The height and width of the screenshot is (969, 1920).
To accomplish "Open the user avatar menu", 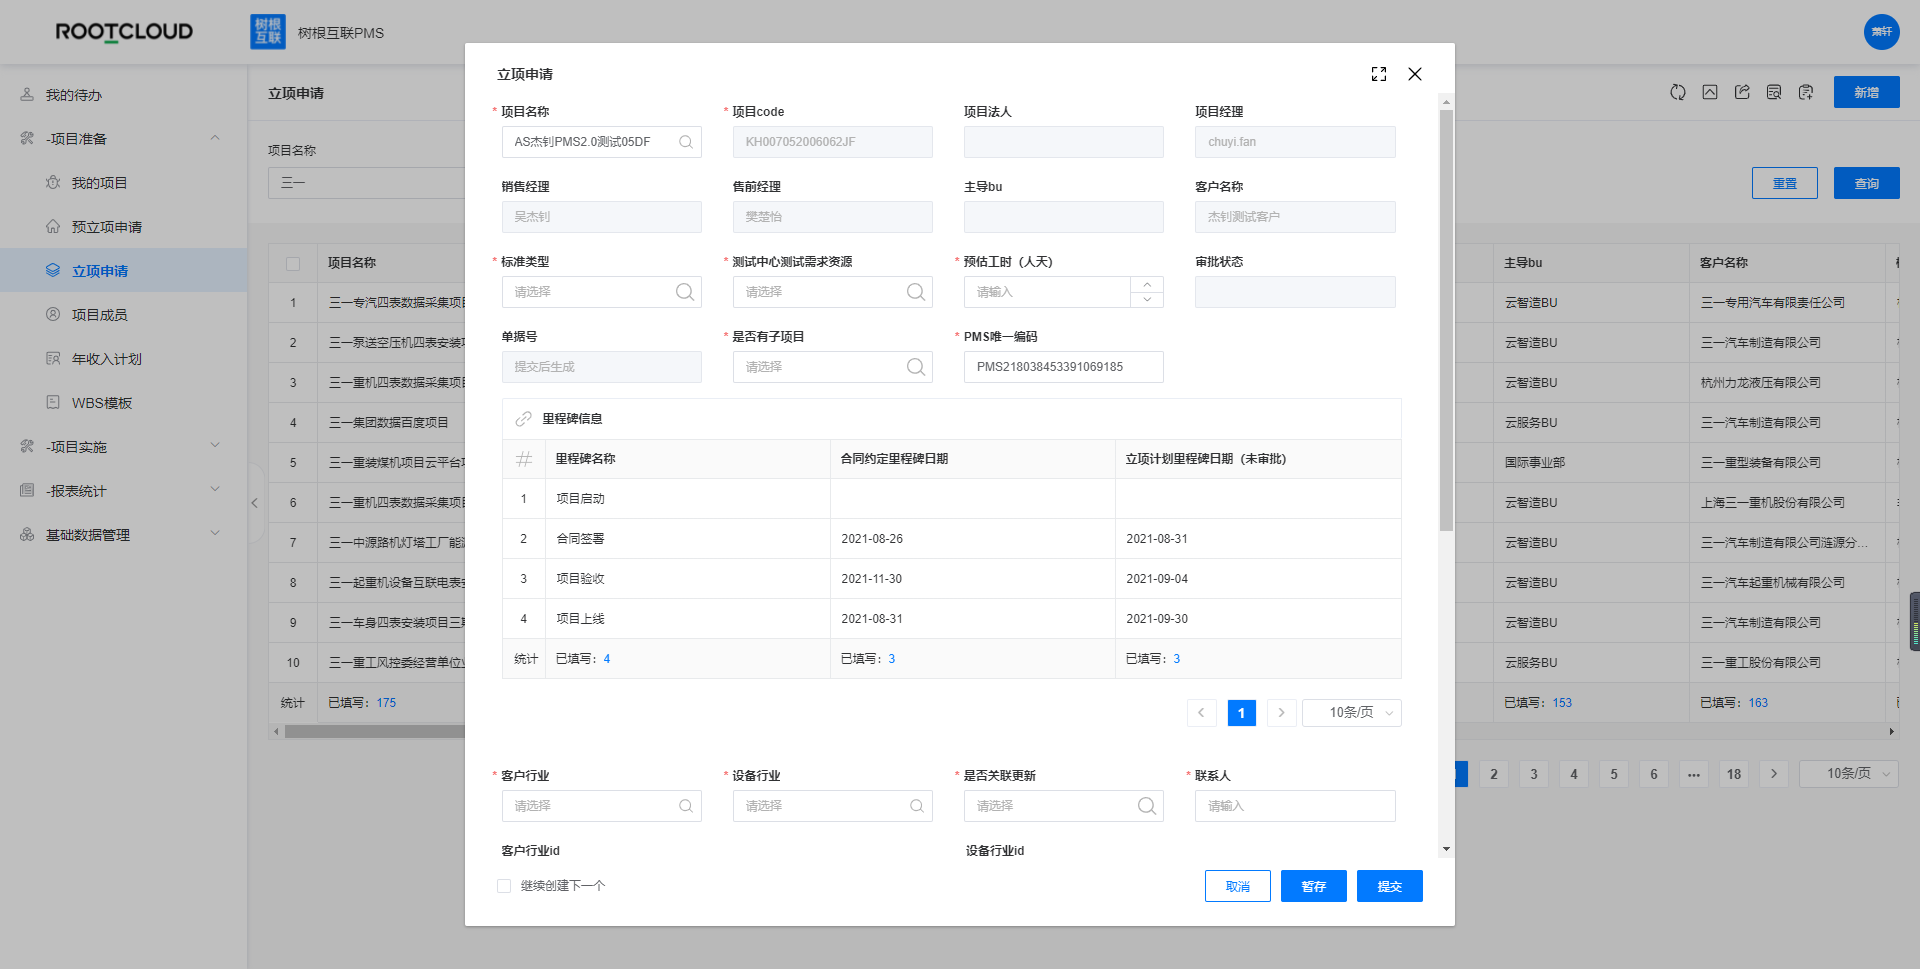I will pos(1882,32).
